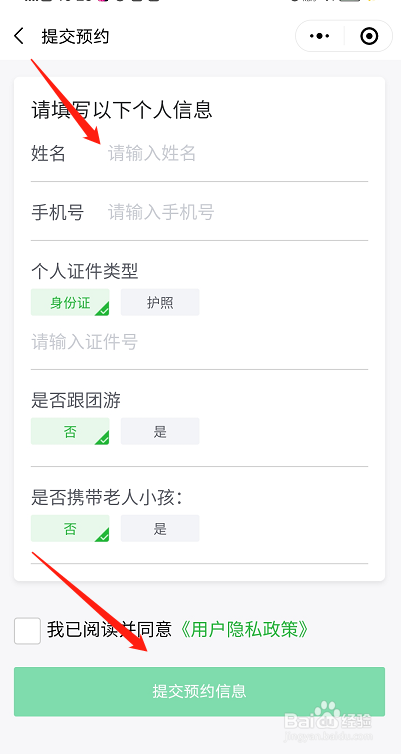Click the 请填写以下个人信息 heading
Screen dimensions: 401x754
122,110
